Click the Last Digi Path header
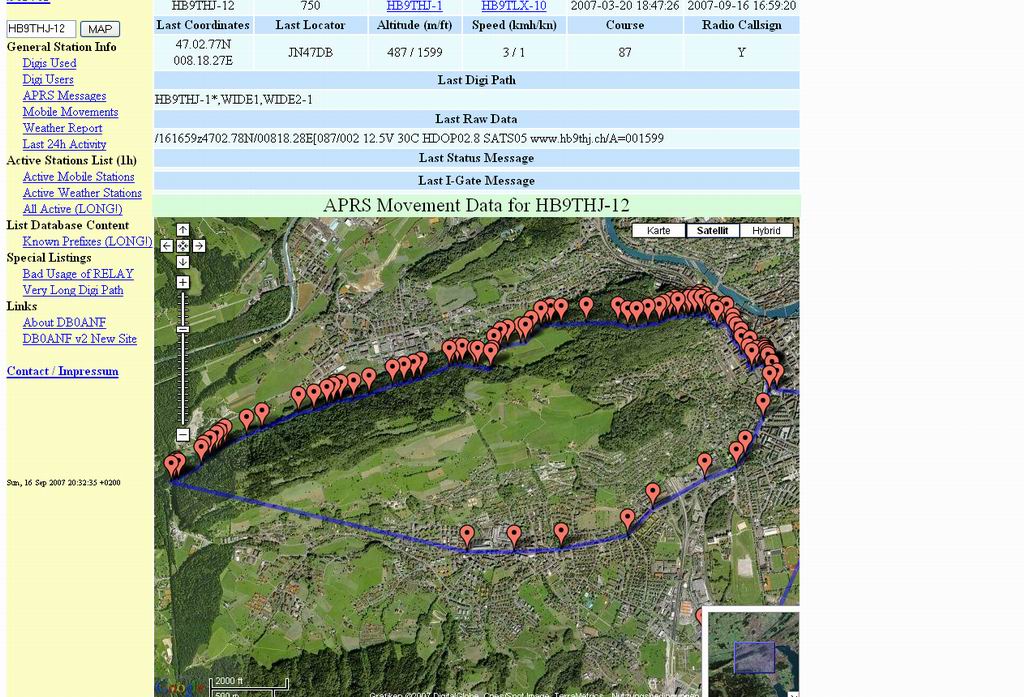 tap(476, 80)
